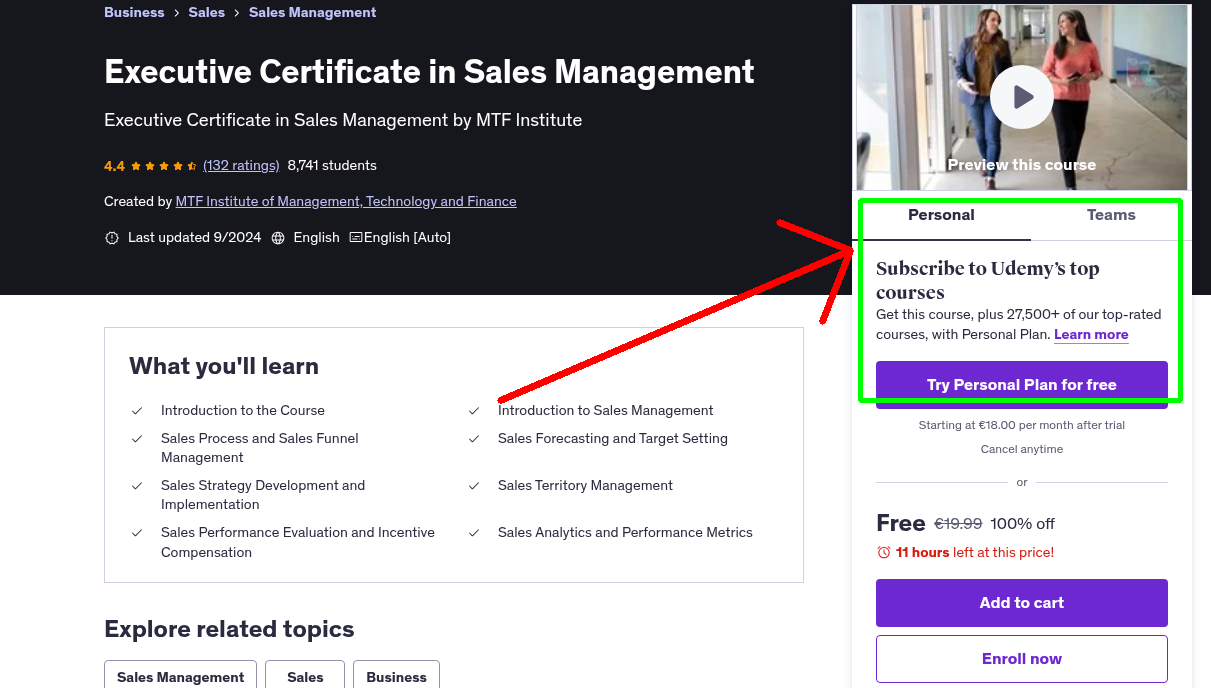Click the English [Auto] captions label

click(407, 238)
